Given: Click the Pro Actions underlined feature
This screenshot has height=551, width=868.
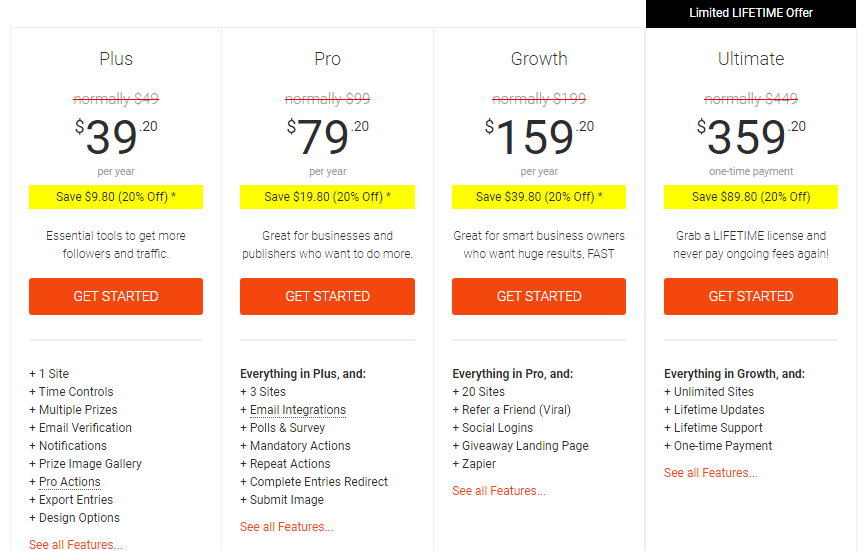Looking at the screenshot, I should 69,482.
